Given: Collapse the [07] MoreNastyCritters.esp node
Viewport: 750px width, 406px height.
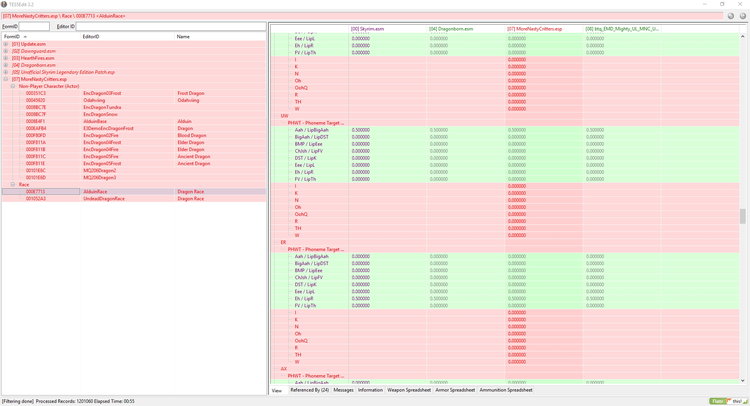Looking at the screenshot, I should click(6, 79).
